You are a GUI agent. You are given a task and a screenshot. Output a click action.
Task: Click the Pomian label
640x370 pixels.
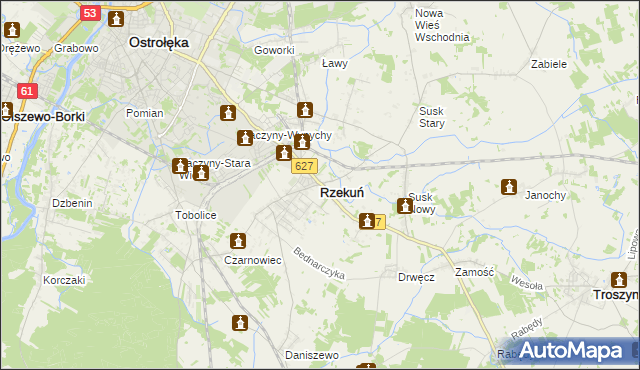tap(144, 113)
